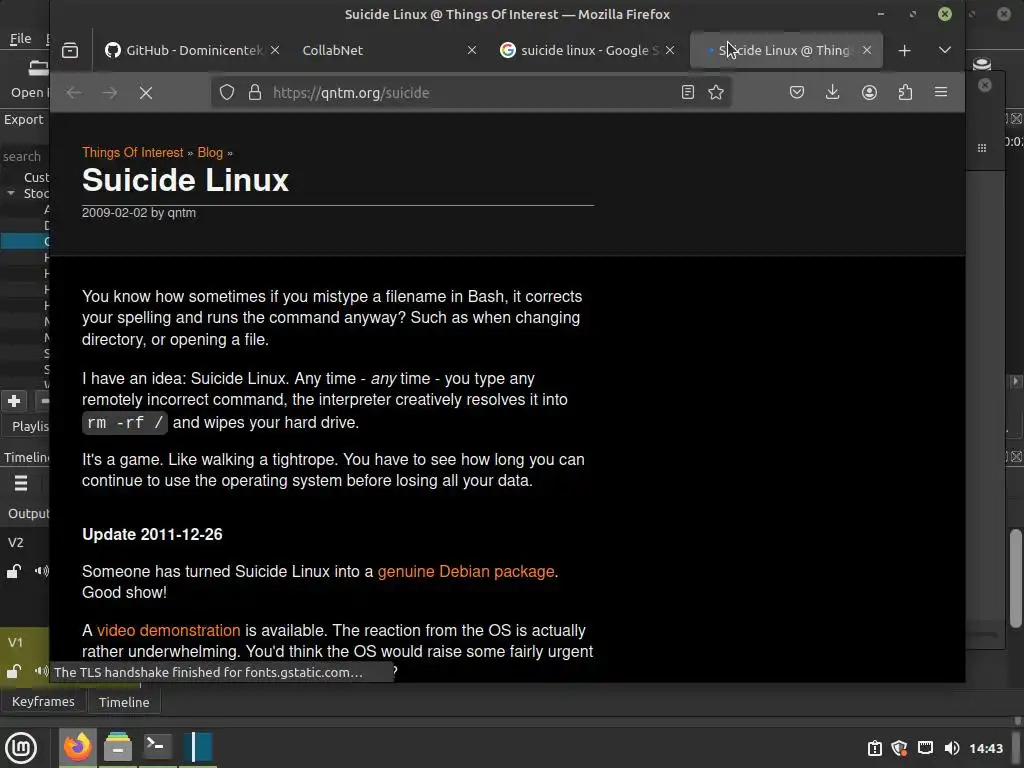Click the search field in background editor
Image resolution: width=1024 pixels, height=768 pixels.
[25, 156]
